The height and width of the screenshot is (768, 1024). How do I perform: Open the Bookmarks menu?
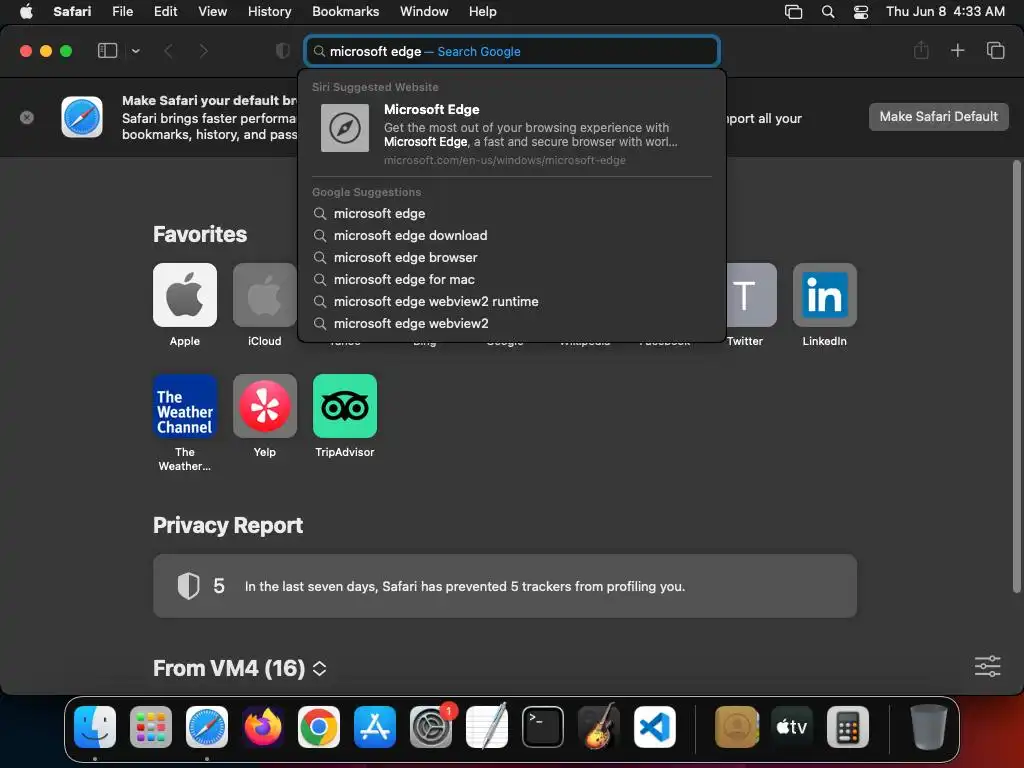point(345,11)
